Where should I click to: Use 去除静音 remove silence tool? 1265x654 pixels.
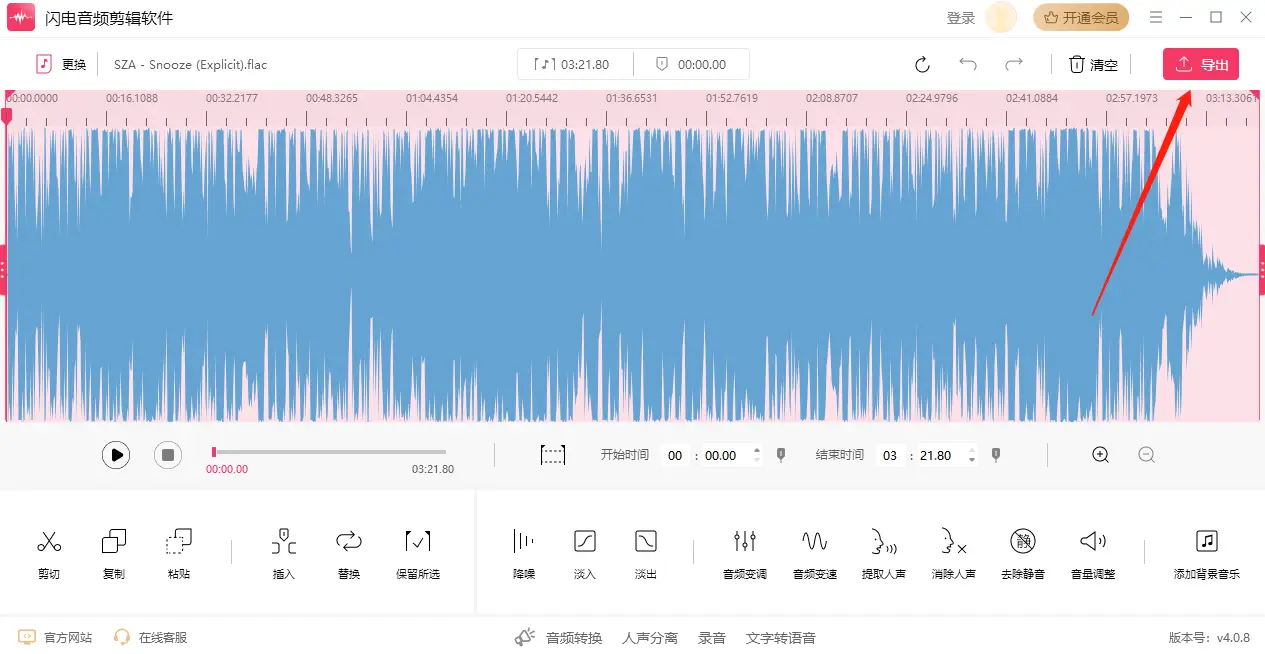(x=1023, y=554)
